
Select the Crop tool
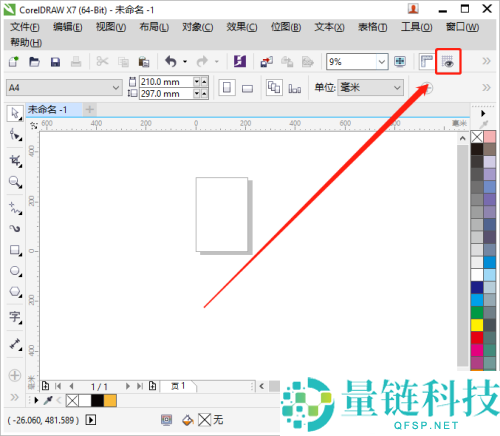point(15,161)
